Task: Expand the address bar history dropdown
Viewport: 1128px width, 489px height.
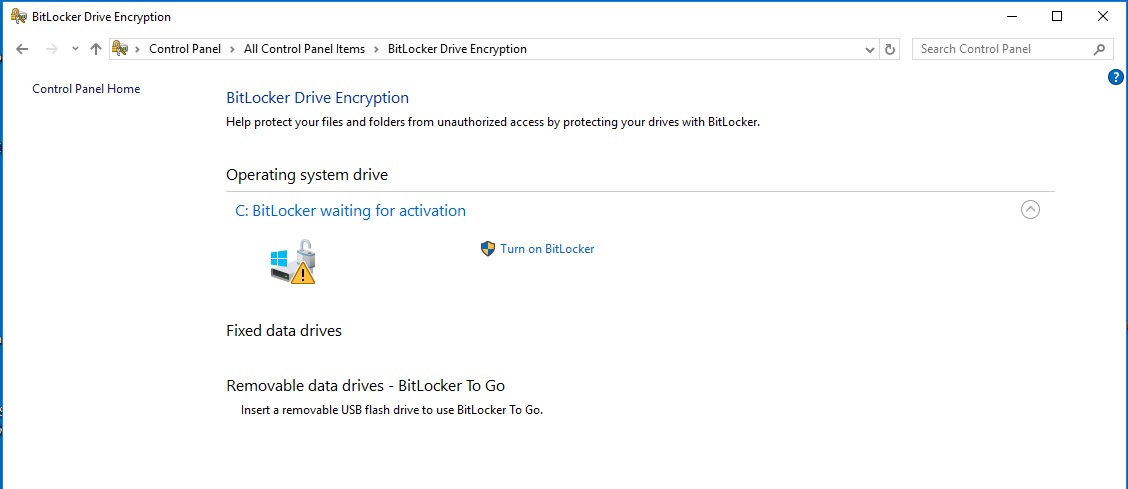Action: 869,49
